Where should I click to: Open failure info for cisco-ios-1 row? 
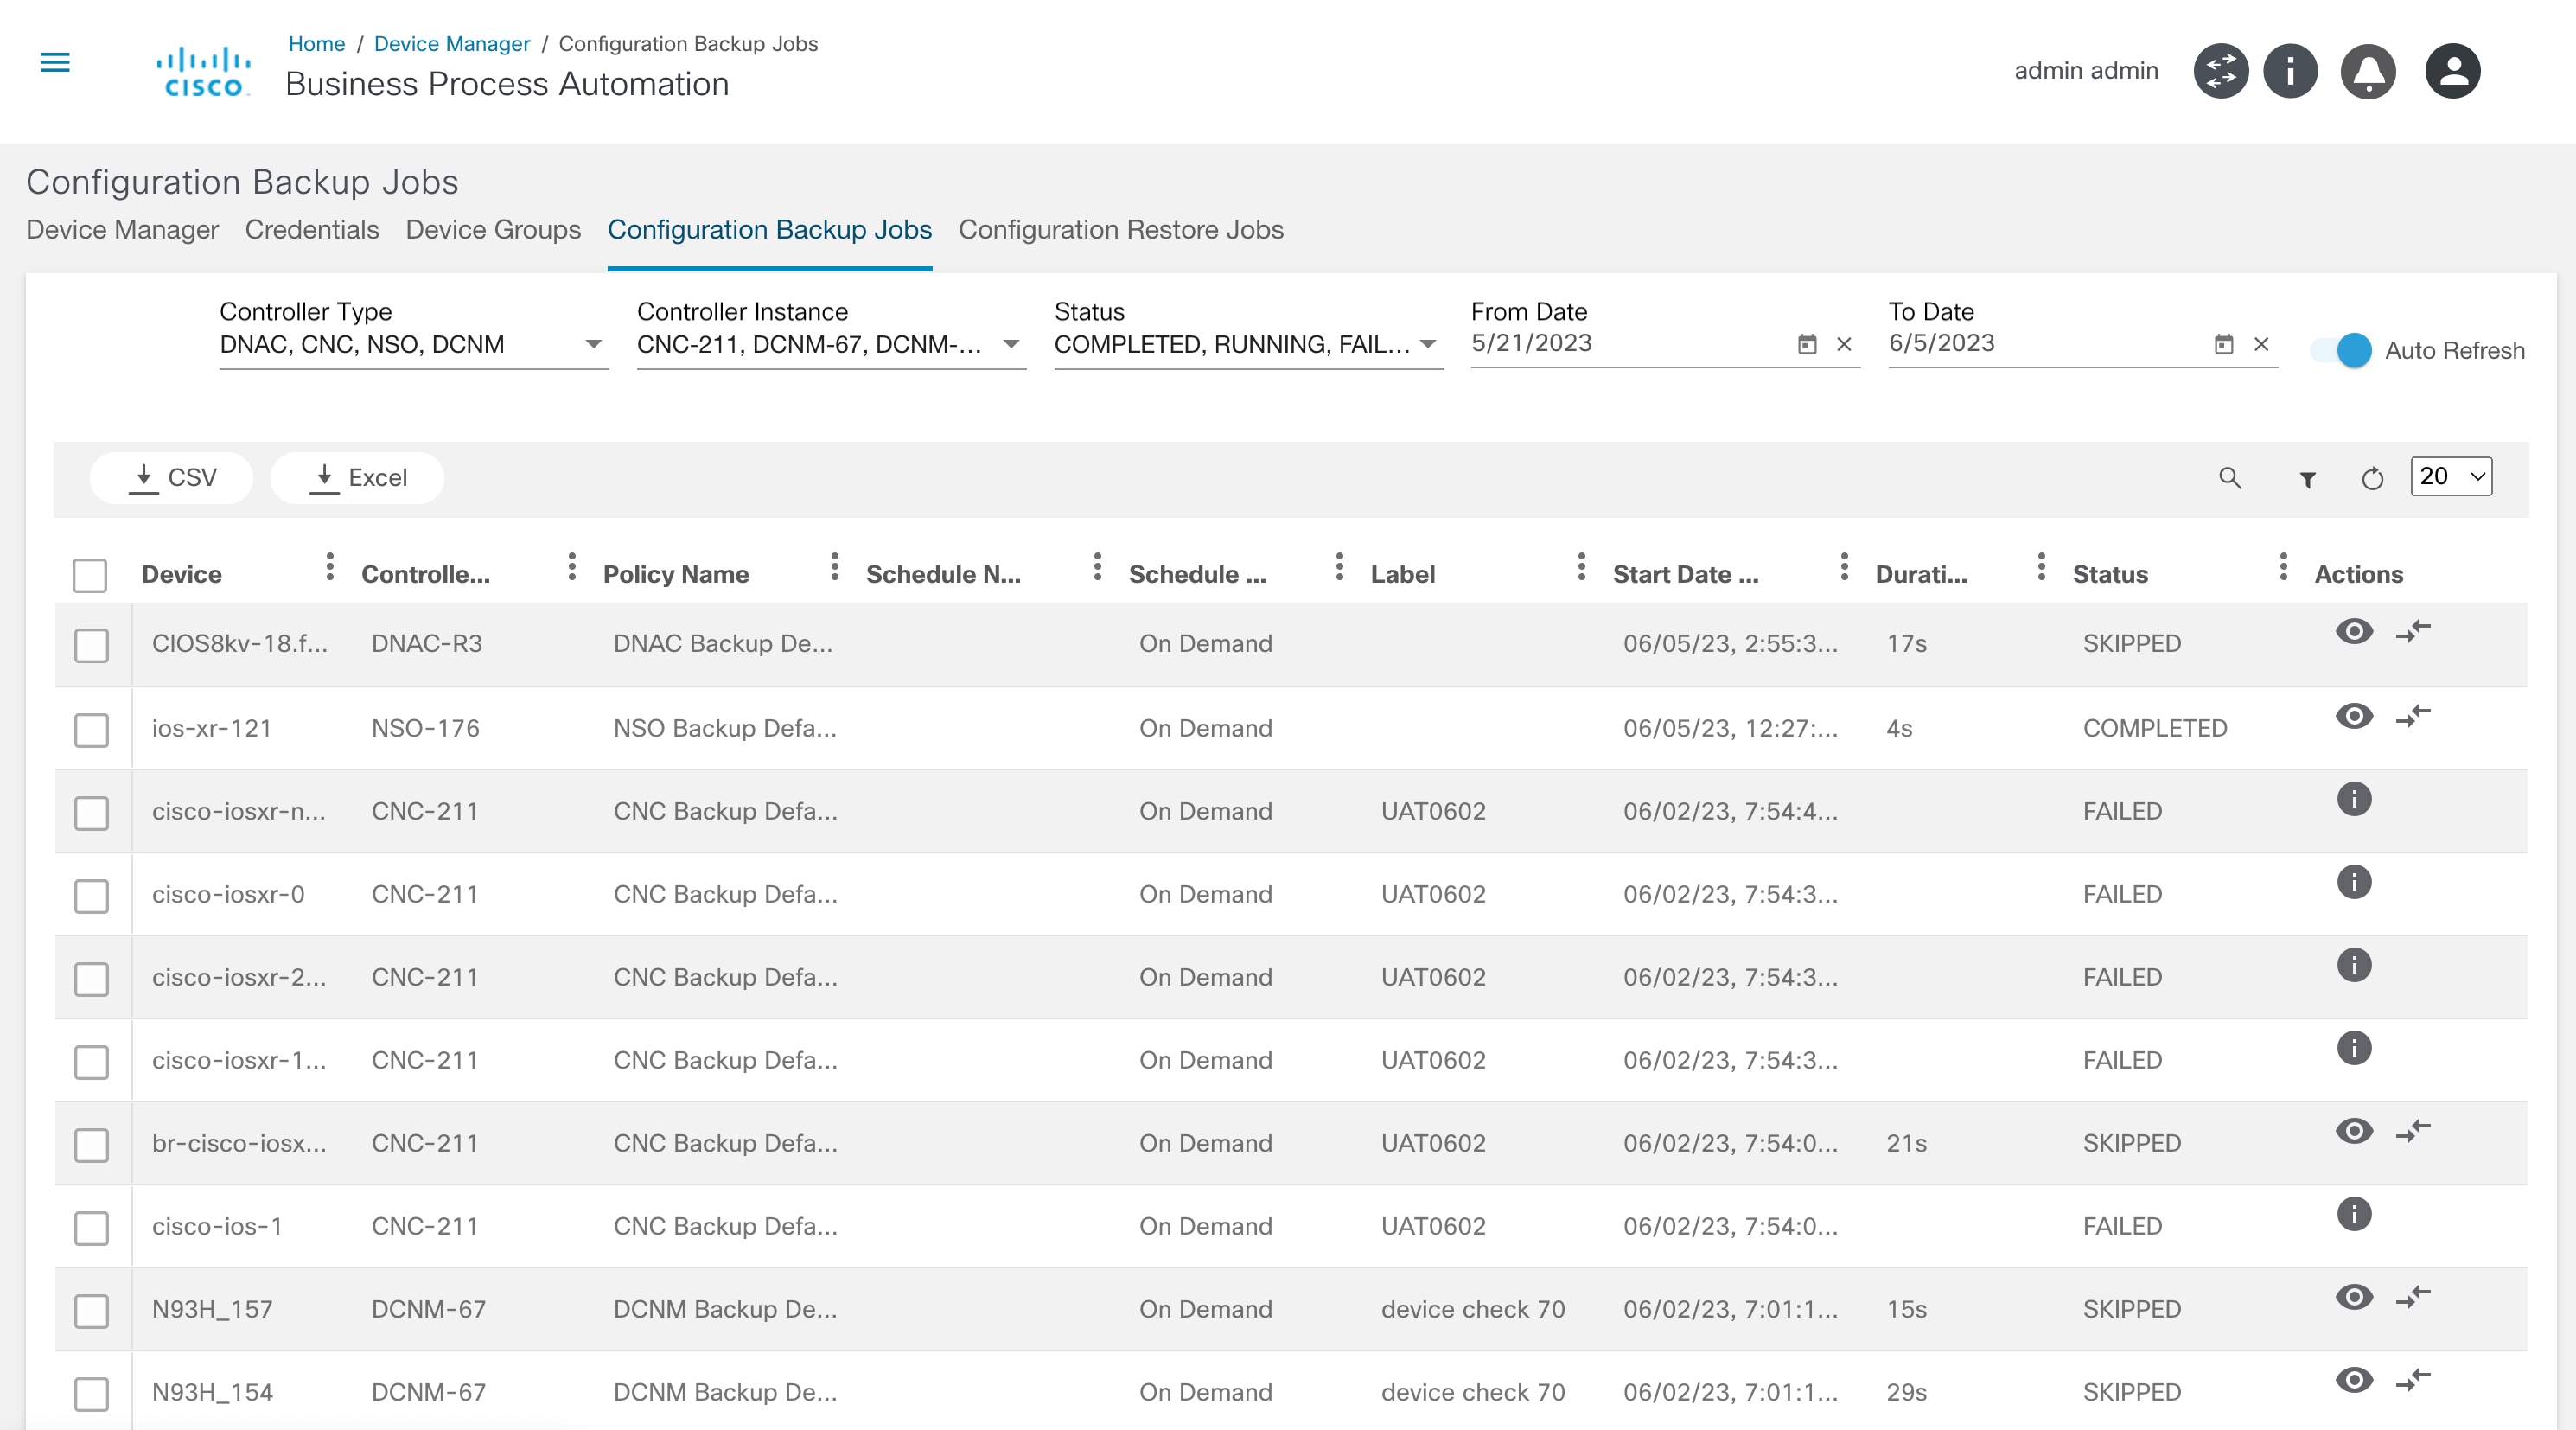tap(2353, 1214)
